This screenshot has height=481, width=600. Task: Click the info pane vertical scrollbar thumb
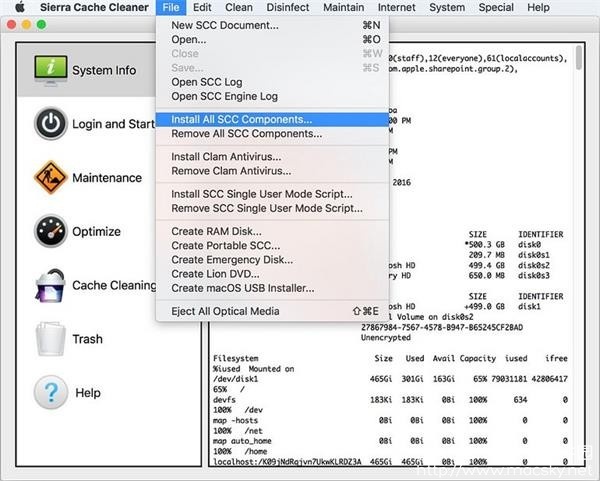pos(579,58)
